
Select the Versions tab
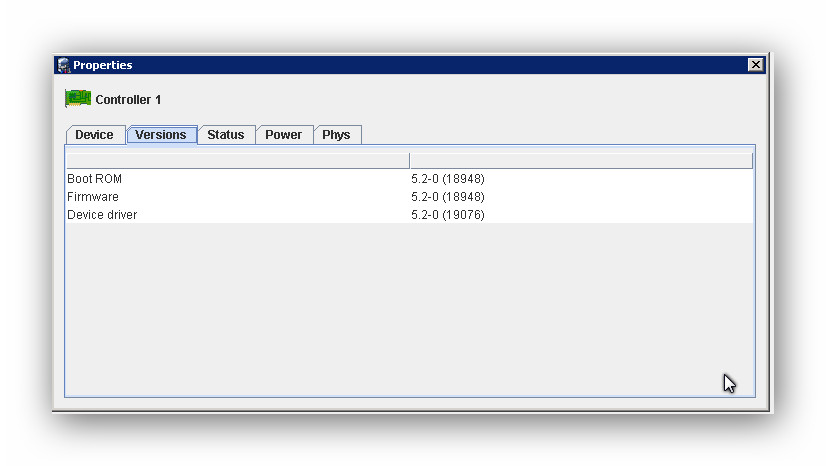click(x=161, y=135)
